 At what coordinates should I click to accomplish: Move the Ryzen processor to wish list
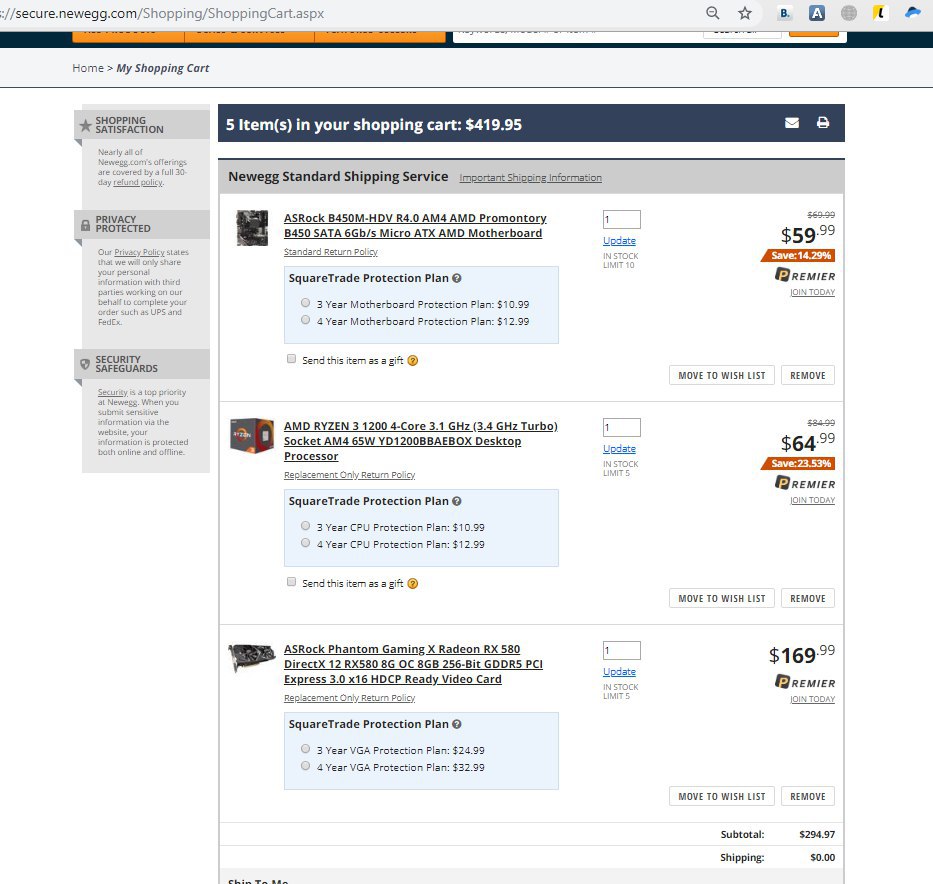pos(722,598)
